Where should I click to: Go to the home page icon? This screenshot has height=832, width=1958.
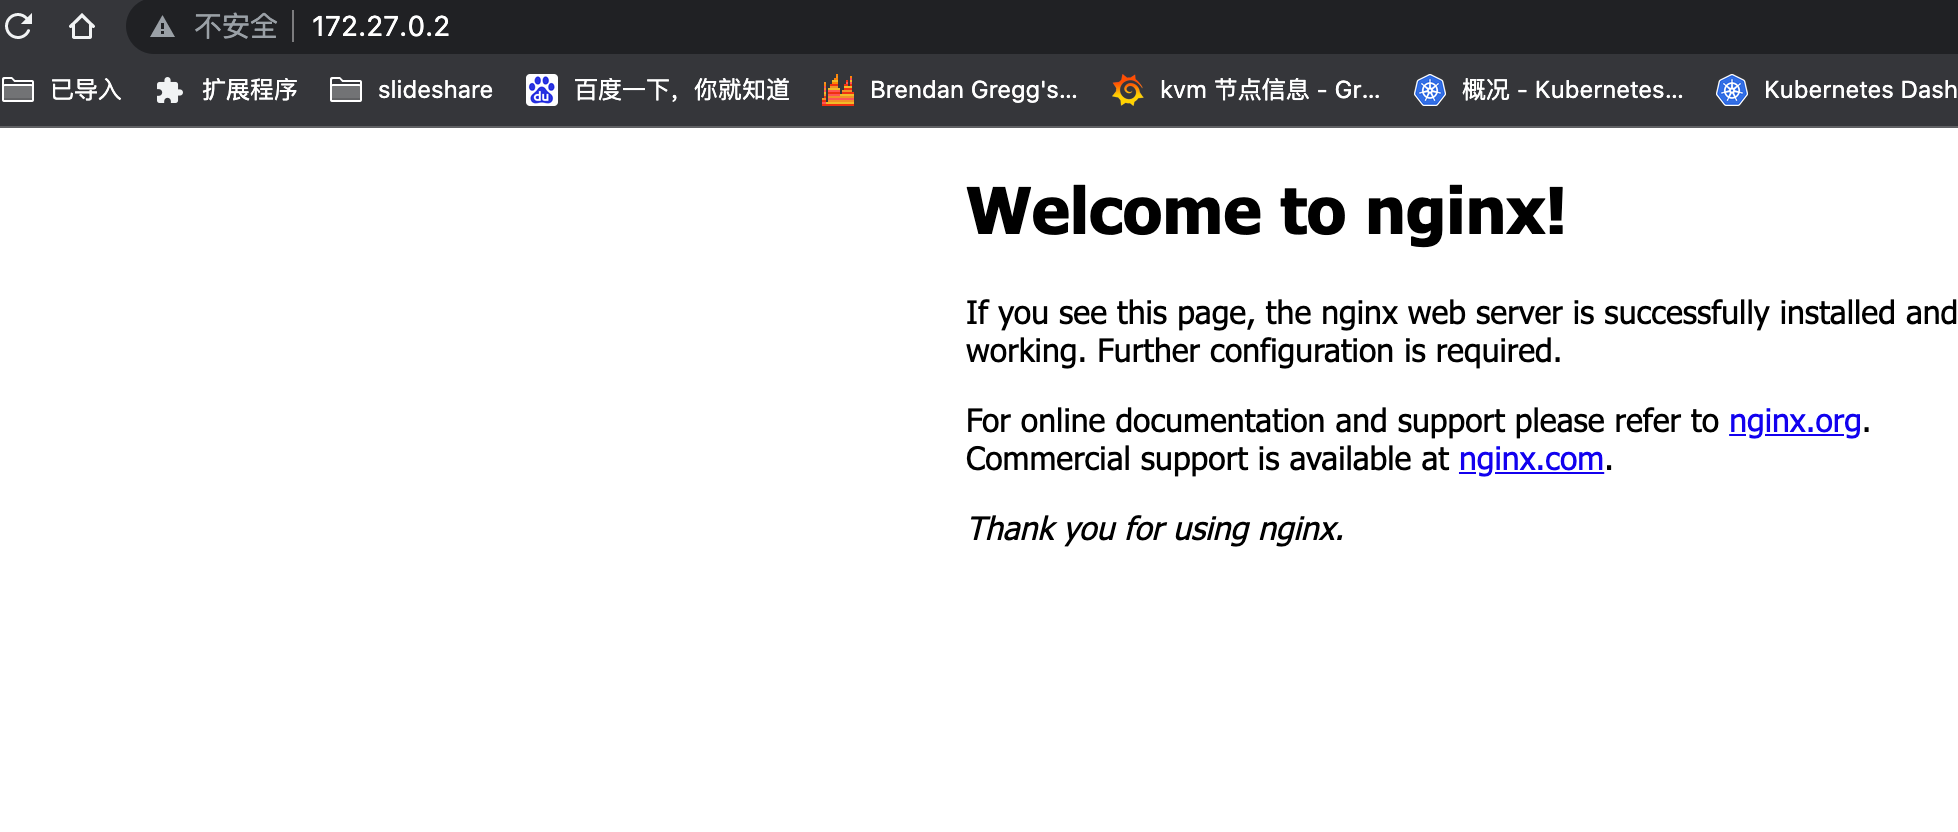tap(82, 26)
